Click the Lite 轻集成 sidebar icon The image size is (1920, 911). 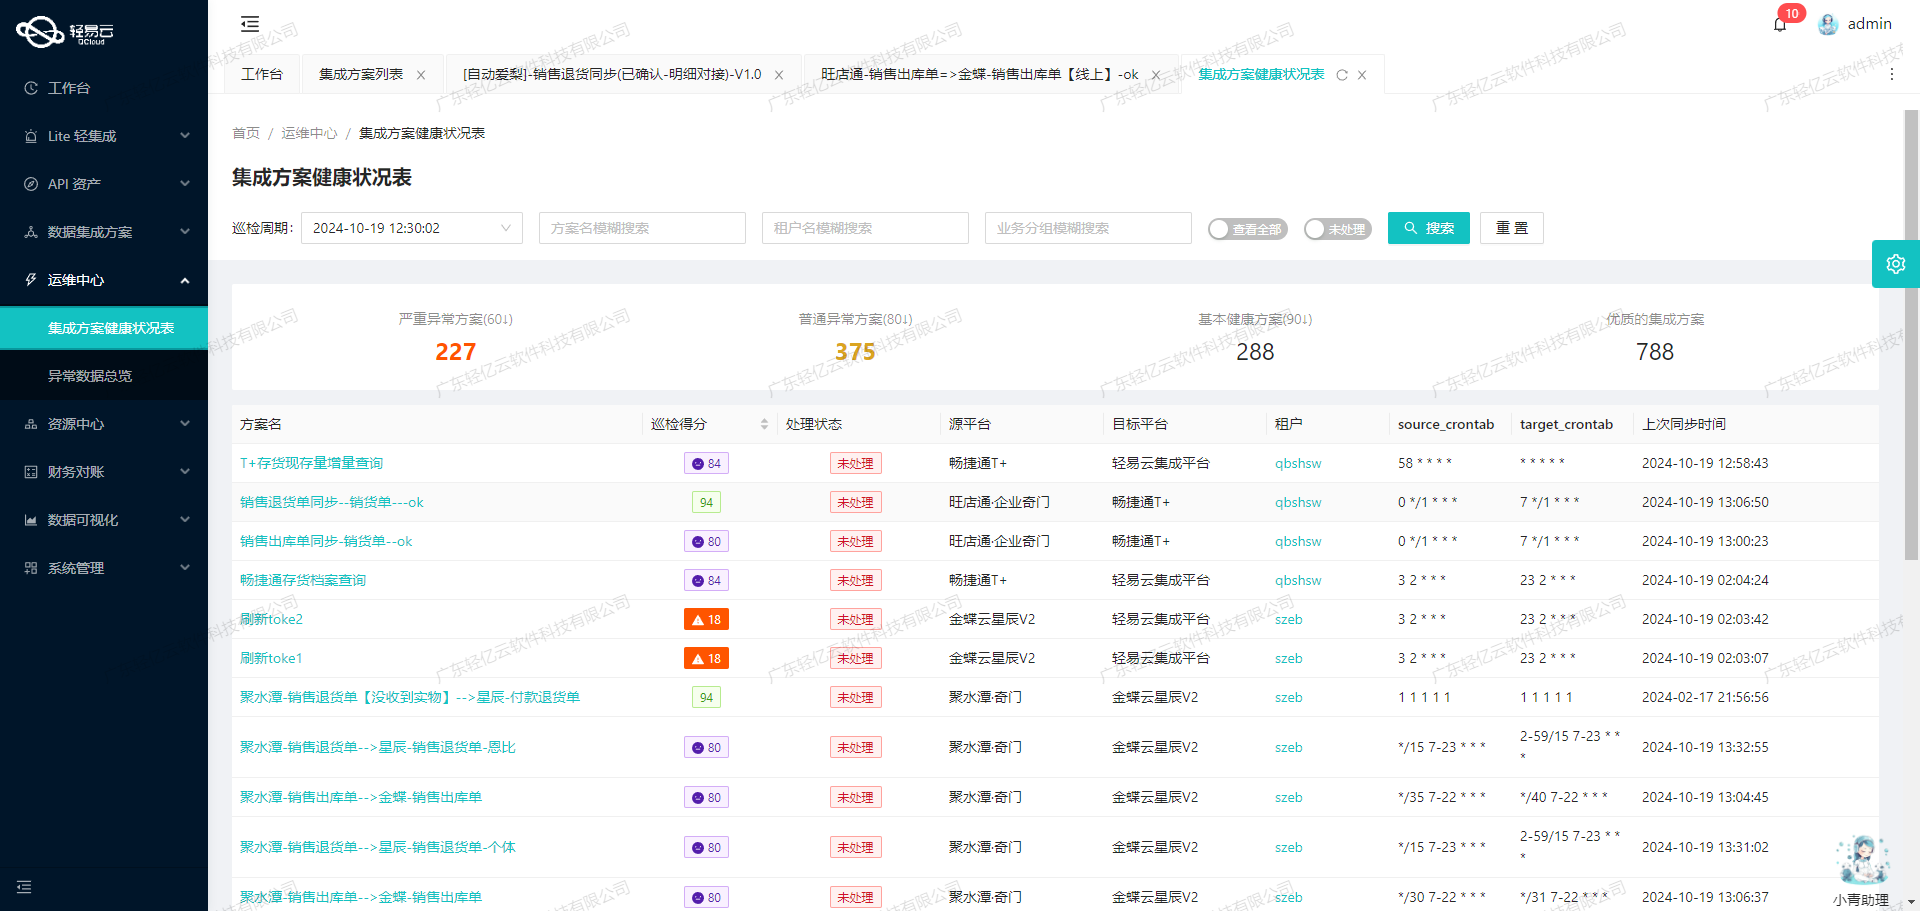(31, 136)
